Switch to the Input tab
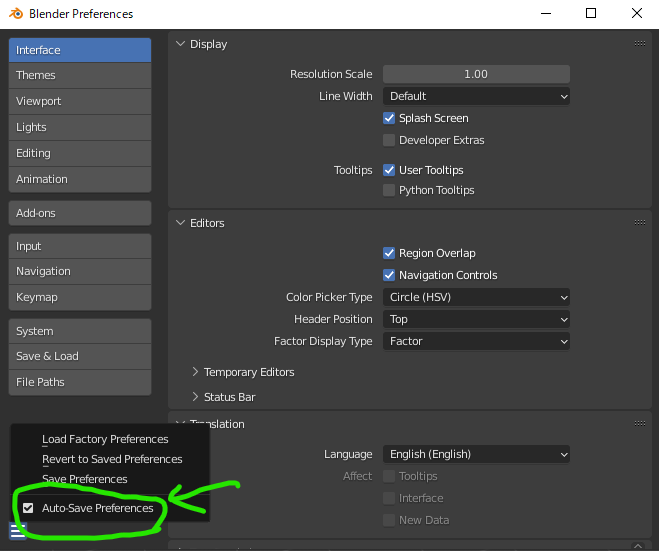 80,246
